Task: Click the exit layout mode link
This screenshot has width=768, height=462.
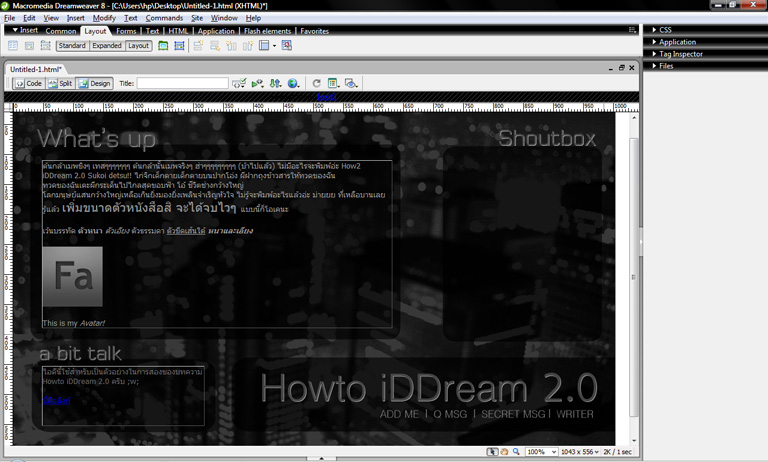Action: tap(327, 97)
